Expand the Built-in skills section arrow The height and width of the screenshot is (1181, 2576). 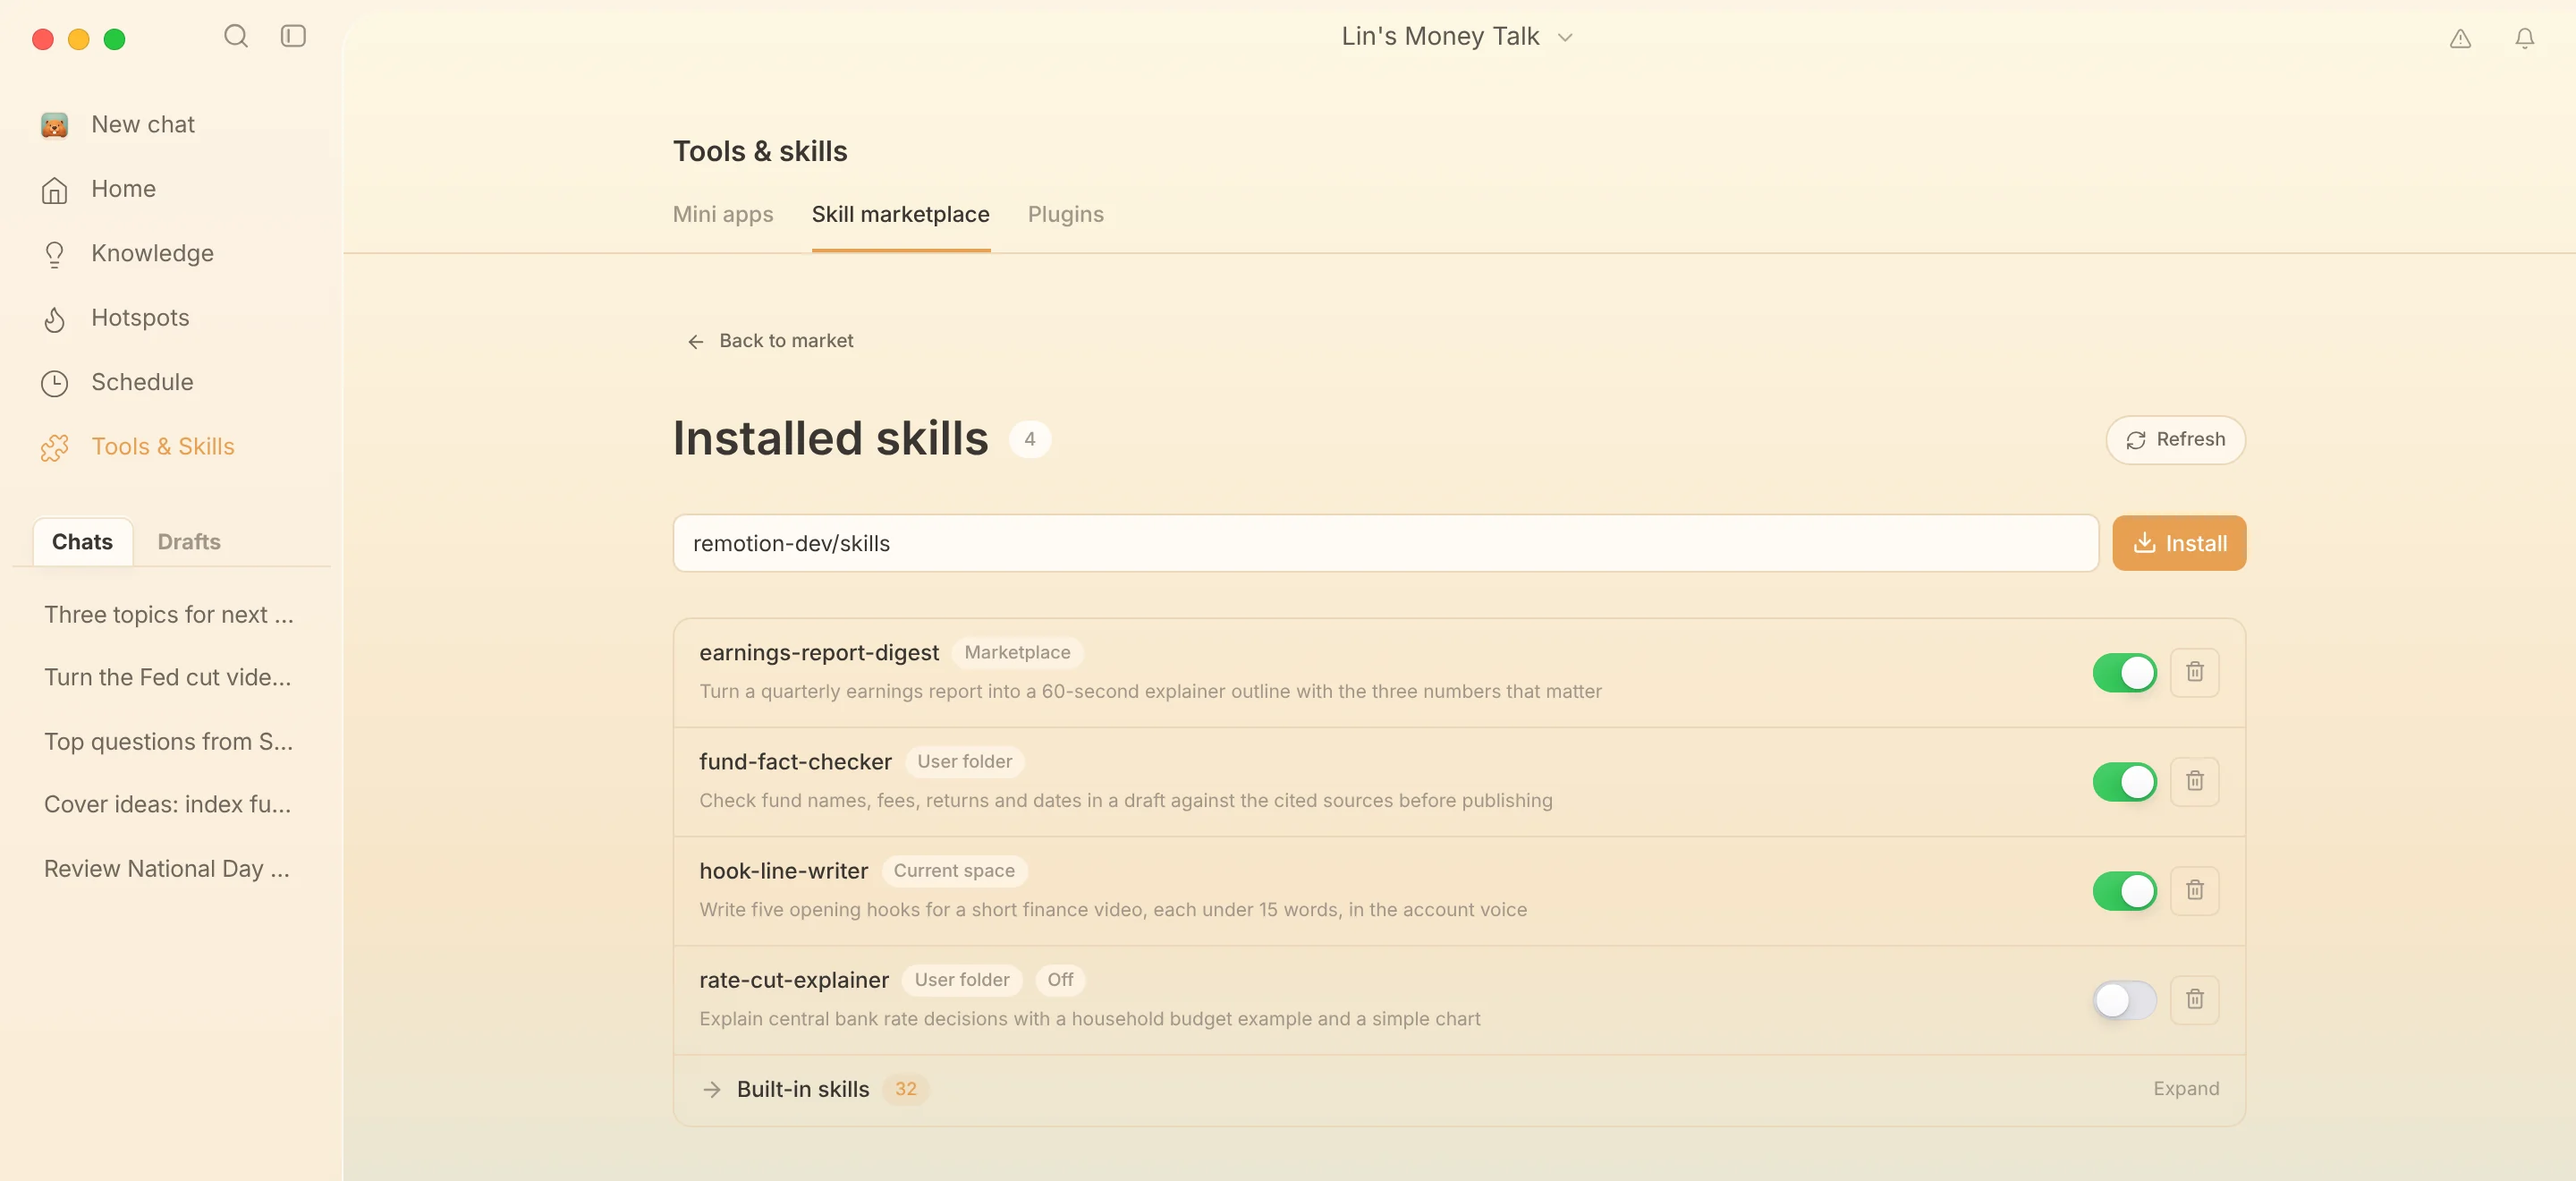point(711,1089)
